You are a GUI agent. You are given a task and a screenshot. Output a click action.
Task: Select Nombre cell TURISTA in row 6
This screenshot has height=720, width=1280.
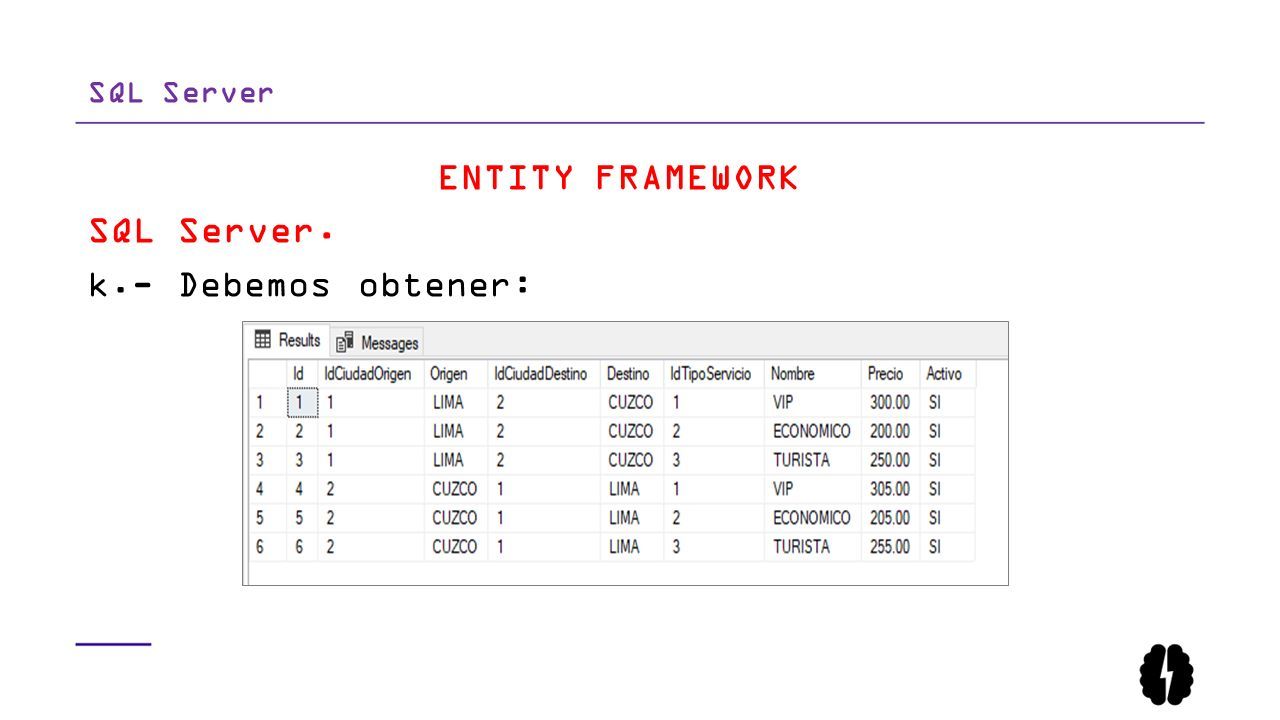click(x=811, y=547)
